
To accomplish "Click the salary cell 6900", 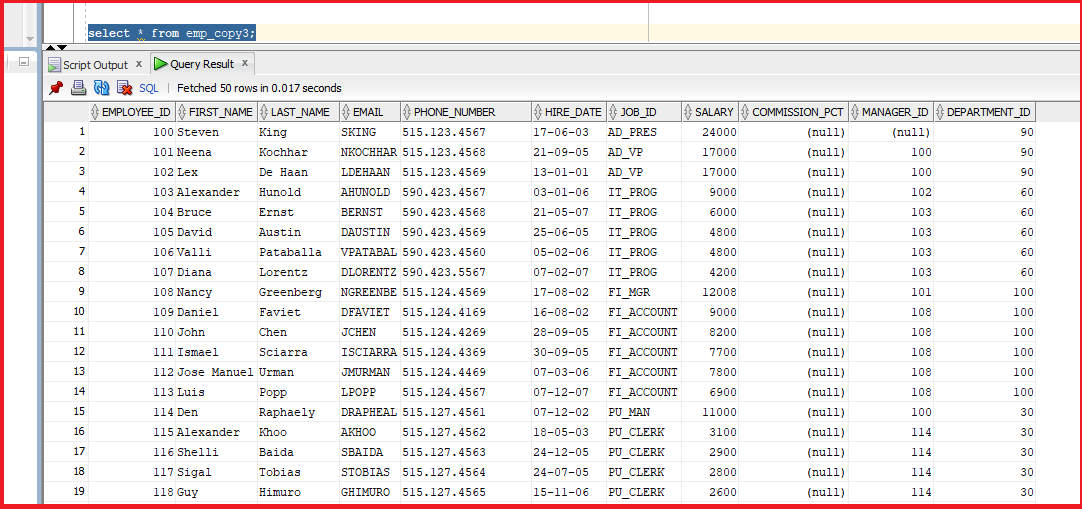I will (709, 392).
